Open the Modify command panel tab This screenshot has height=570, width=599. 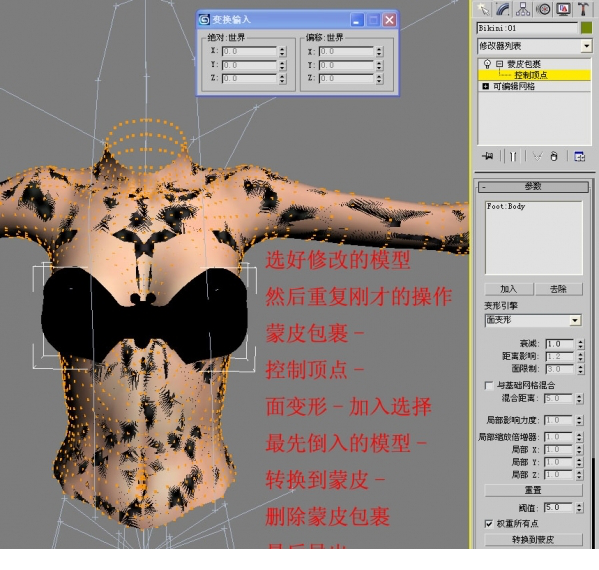(x=503, y=9)
